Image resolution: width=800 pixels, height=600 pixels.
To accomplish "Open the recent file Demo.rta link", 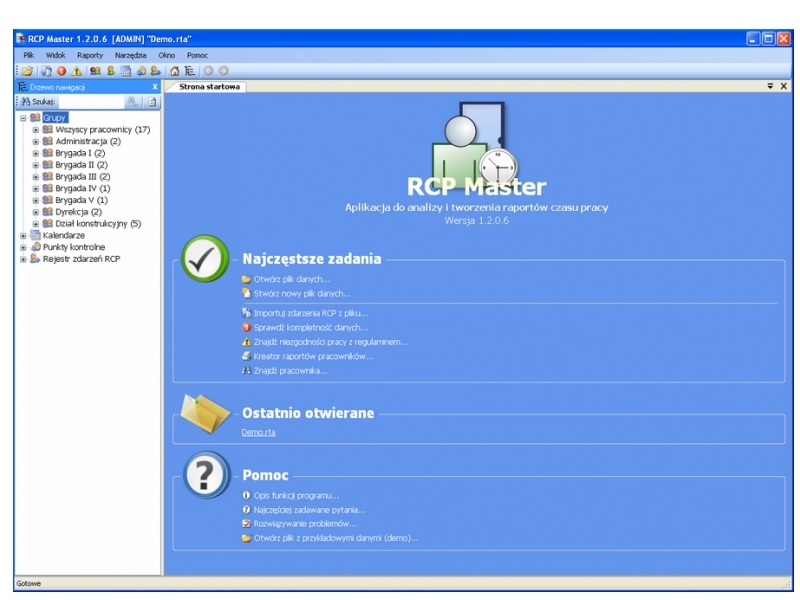I will pos(258,432).
